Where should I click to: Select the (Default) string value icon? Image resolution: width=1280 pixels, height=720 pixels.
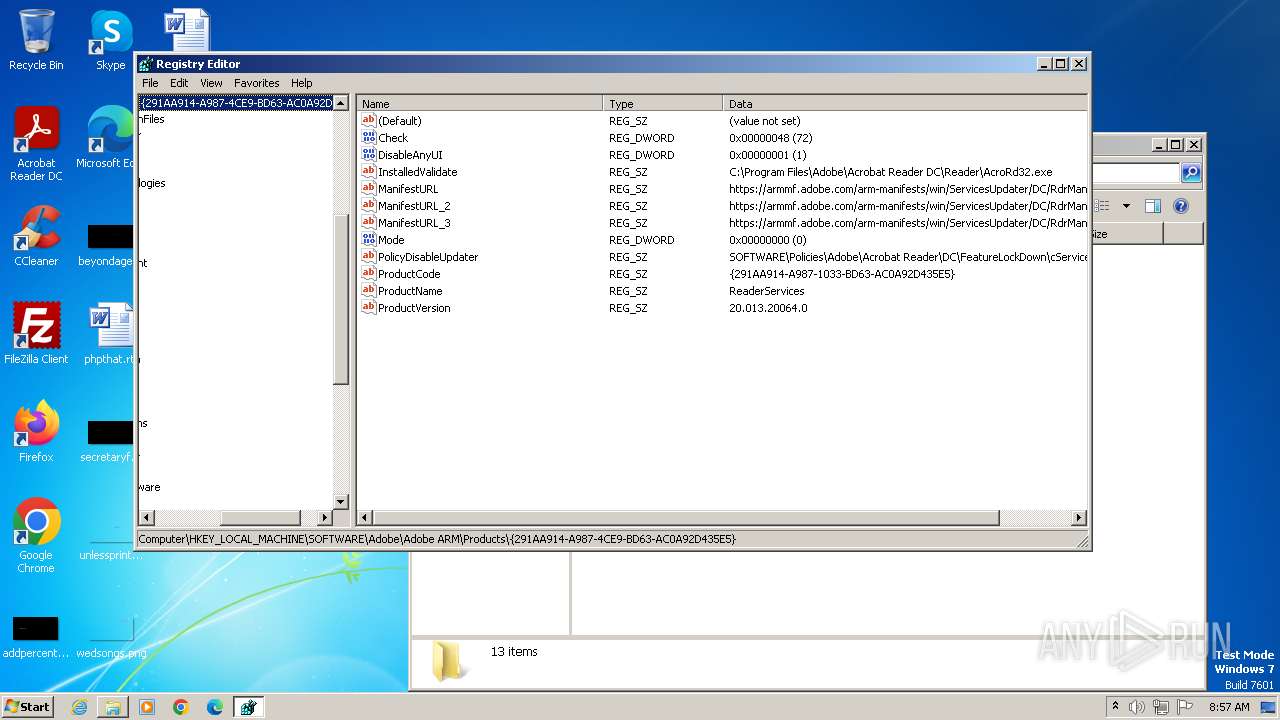pos(368,121)
